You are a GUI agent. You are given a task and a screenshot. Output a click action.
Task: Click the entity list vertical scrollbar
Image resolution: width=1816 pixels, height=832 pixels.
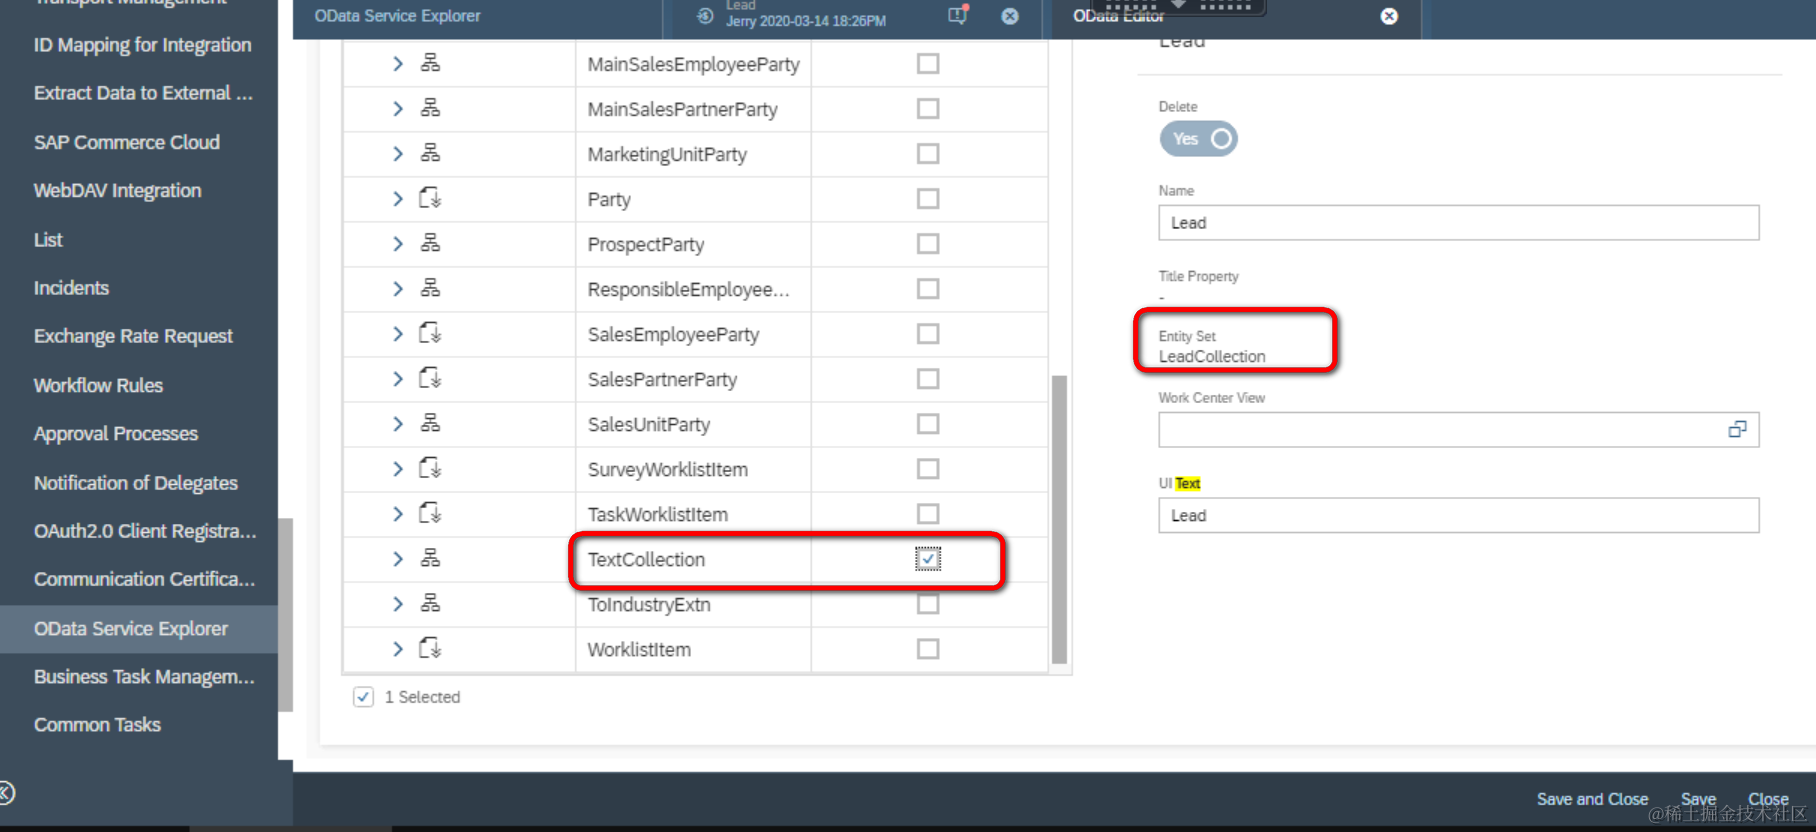pos(1059,519)
